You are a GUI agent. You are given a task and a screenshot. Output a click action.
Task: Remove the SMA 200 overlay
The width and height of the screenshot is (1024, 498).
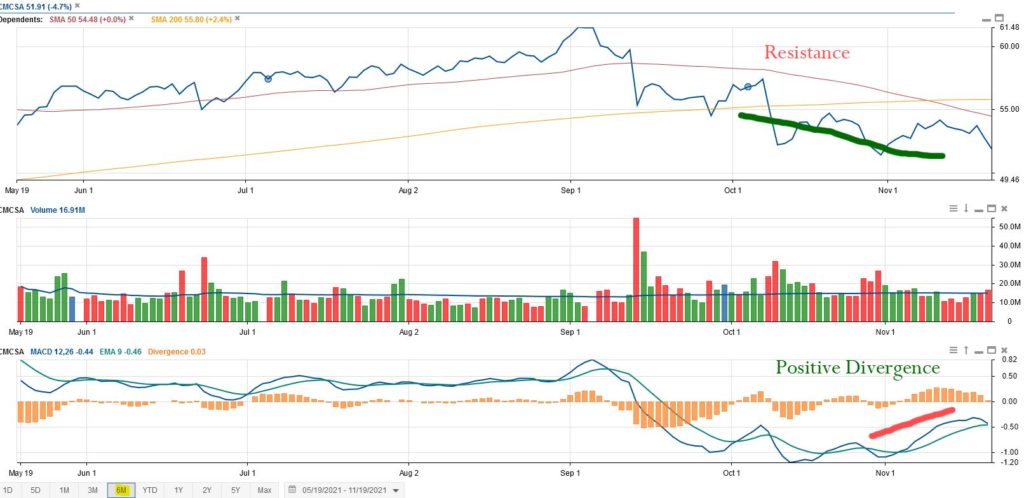(x=238, y=18)
